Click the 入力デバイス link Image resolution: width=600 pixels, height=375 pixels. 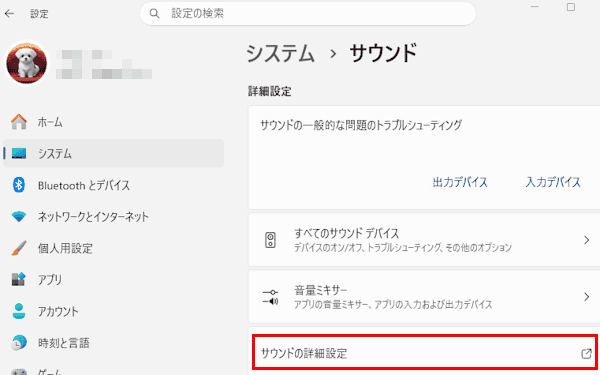pos(553,182)
